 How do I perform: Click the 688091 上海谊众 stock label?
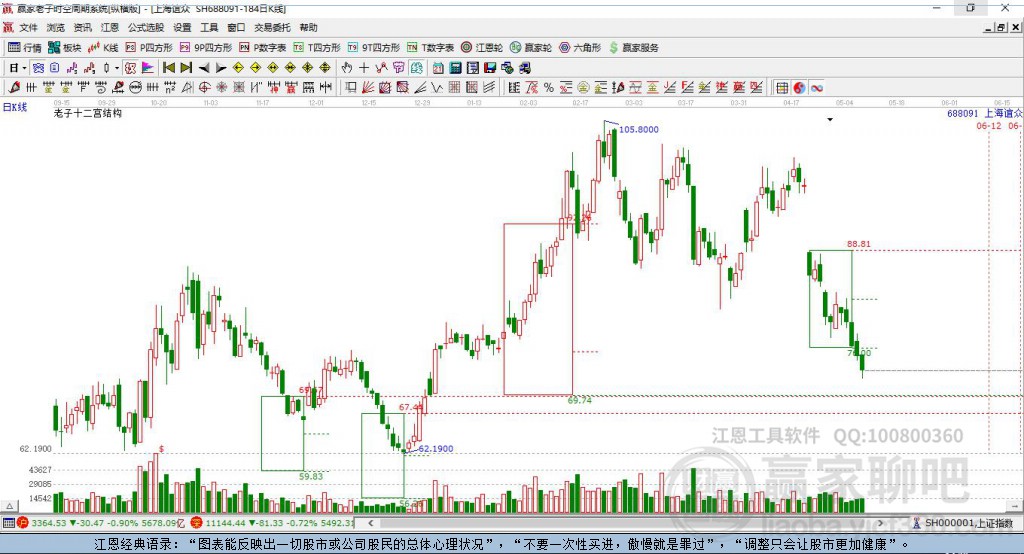point(984,114)
